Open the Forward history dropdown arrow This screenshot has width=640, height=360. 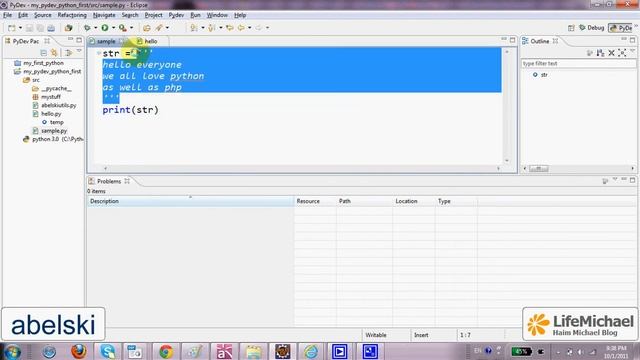tap(267, 28)
